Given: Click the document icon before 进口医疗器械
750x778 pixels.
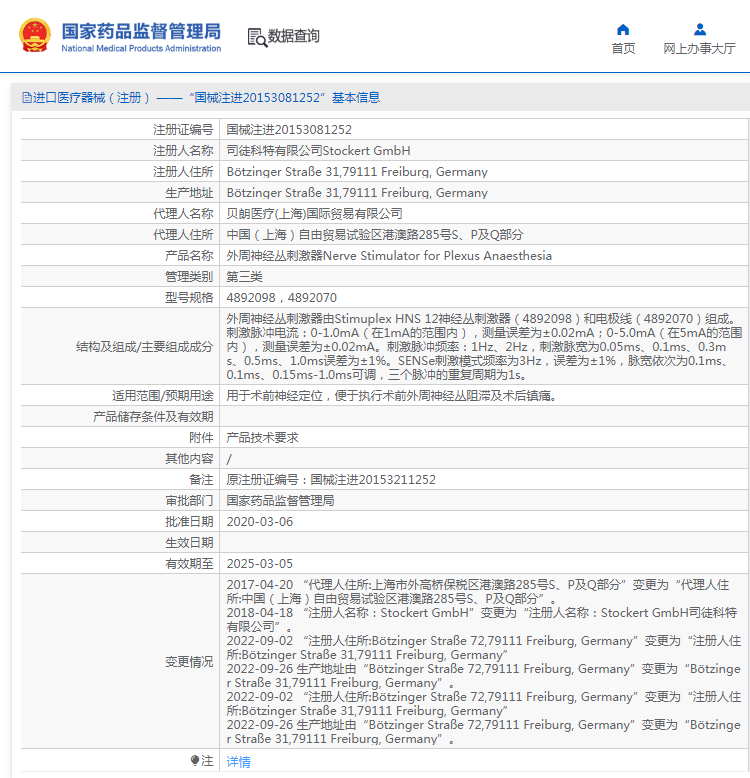Looking at the screenshot, I should coord(27,98).
